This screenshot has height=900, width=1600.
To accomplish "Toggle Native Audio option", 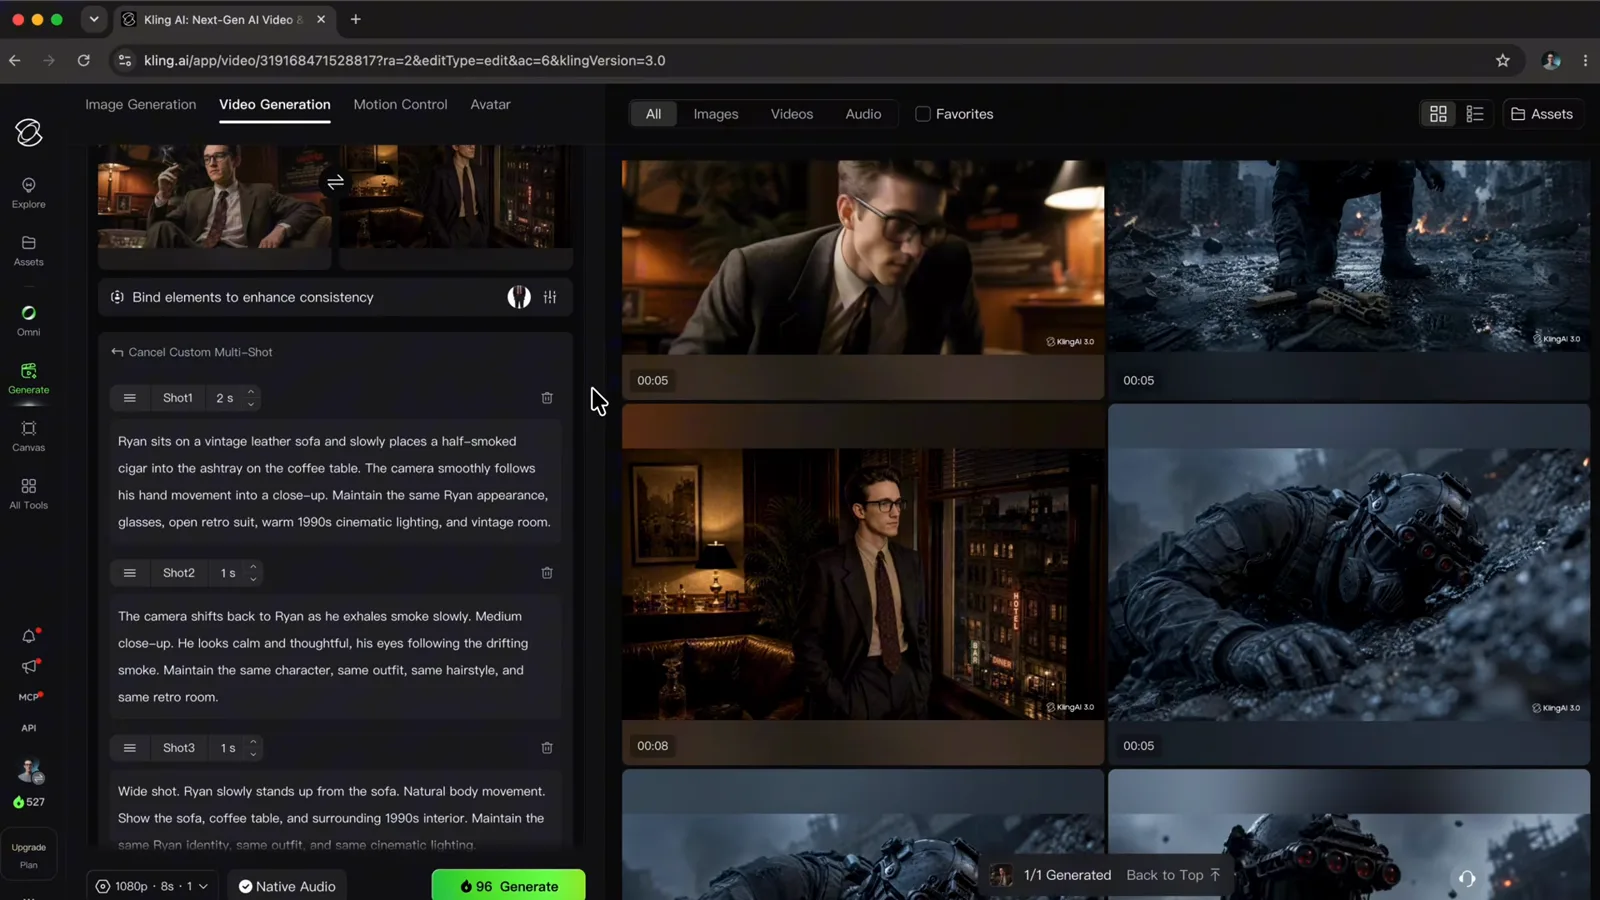I will coord(287,886).
